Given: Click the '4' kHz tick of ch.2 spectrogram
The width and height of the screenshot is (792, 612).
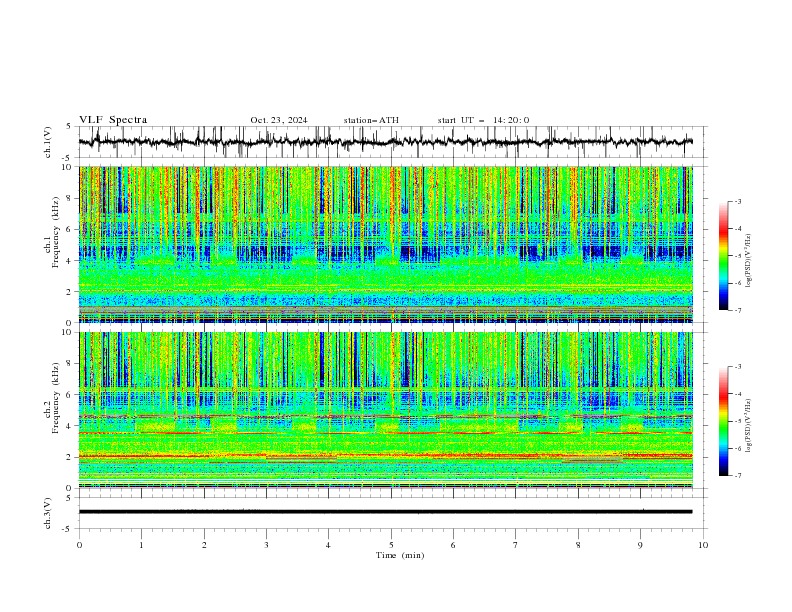Looking at the screenshot, I should click(x=71, y=426).
